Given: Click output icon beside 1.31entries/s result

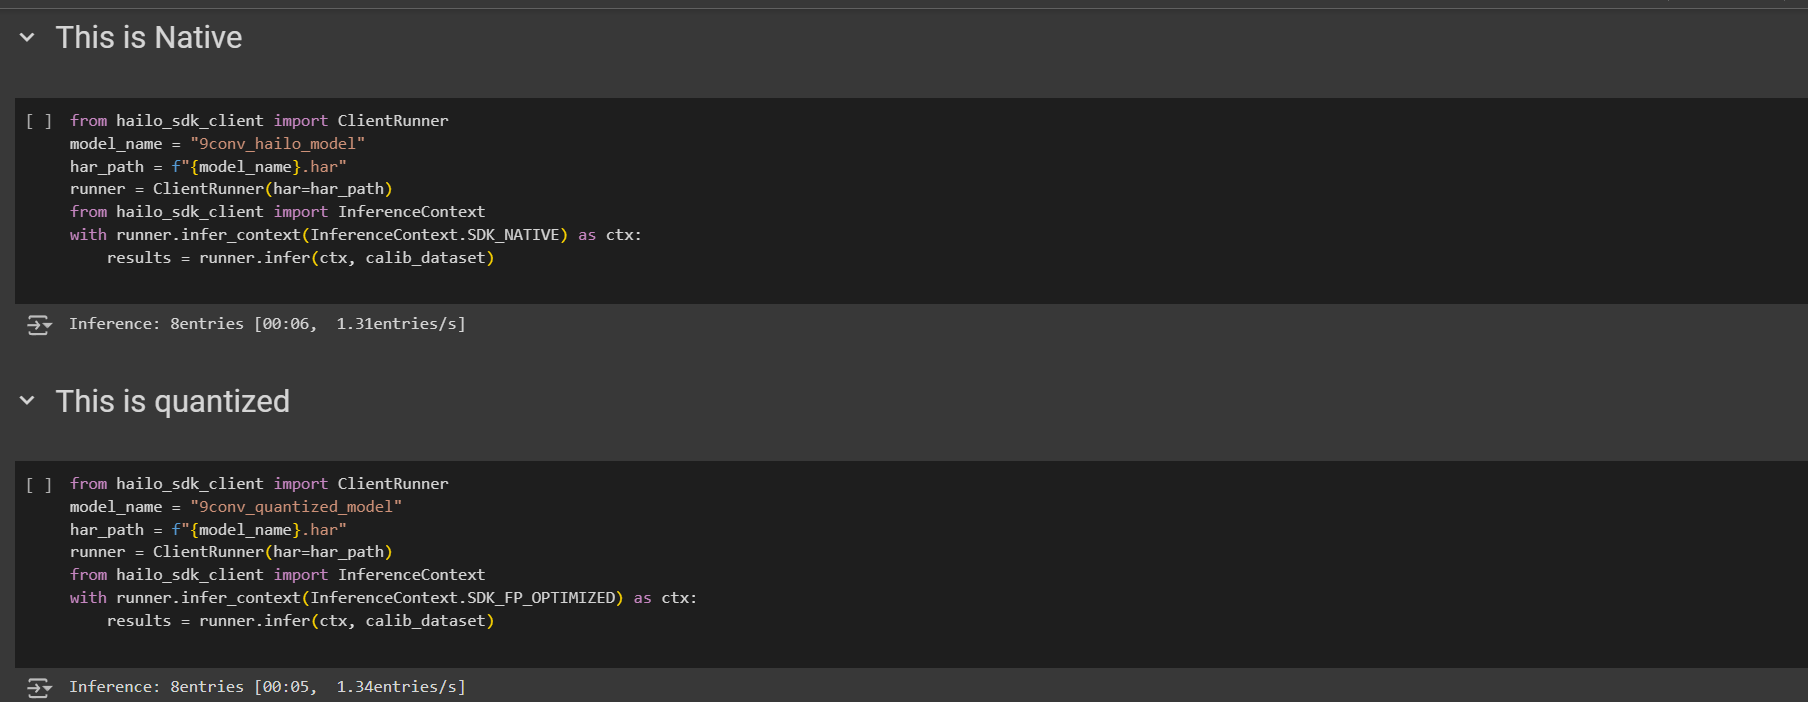Looking at the screenshot, I should coord(39,325).
